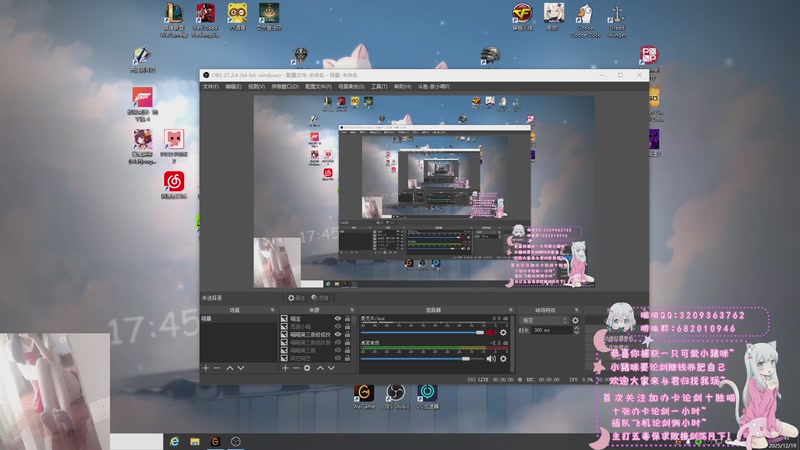Remove the selected scene with minus button
This screenshot has width=800, height=450.
point(217,368)
